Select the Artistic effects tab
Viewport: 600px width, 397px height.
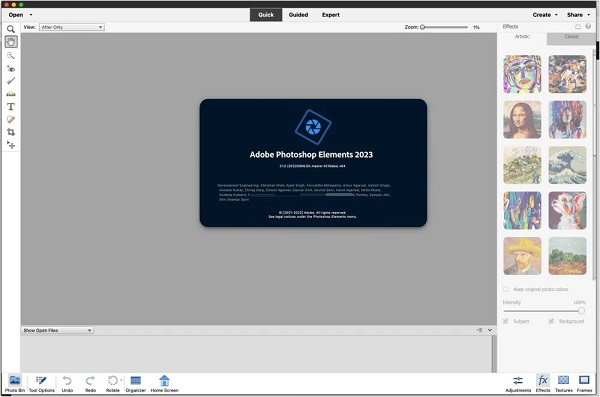522,37
